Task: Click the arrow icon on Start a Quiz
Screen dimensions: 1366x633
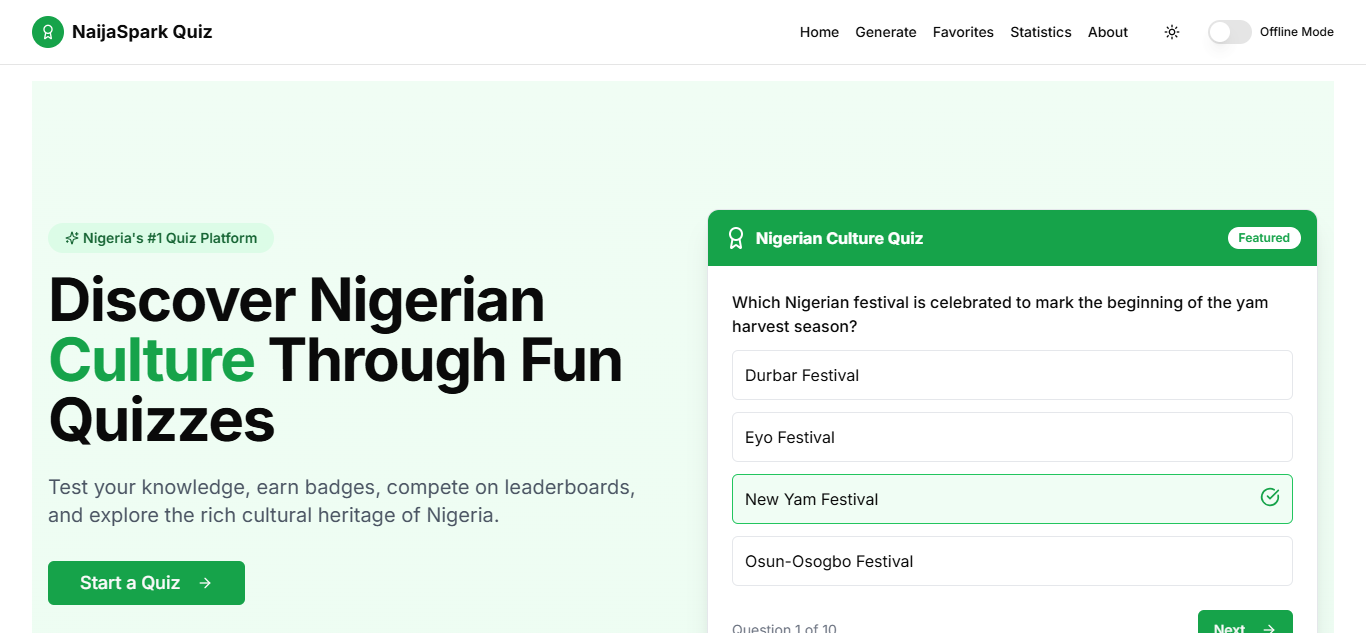Action: point(205,583)
